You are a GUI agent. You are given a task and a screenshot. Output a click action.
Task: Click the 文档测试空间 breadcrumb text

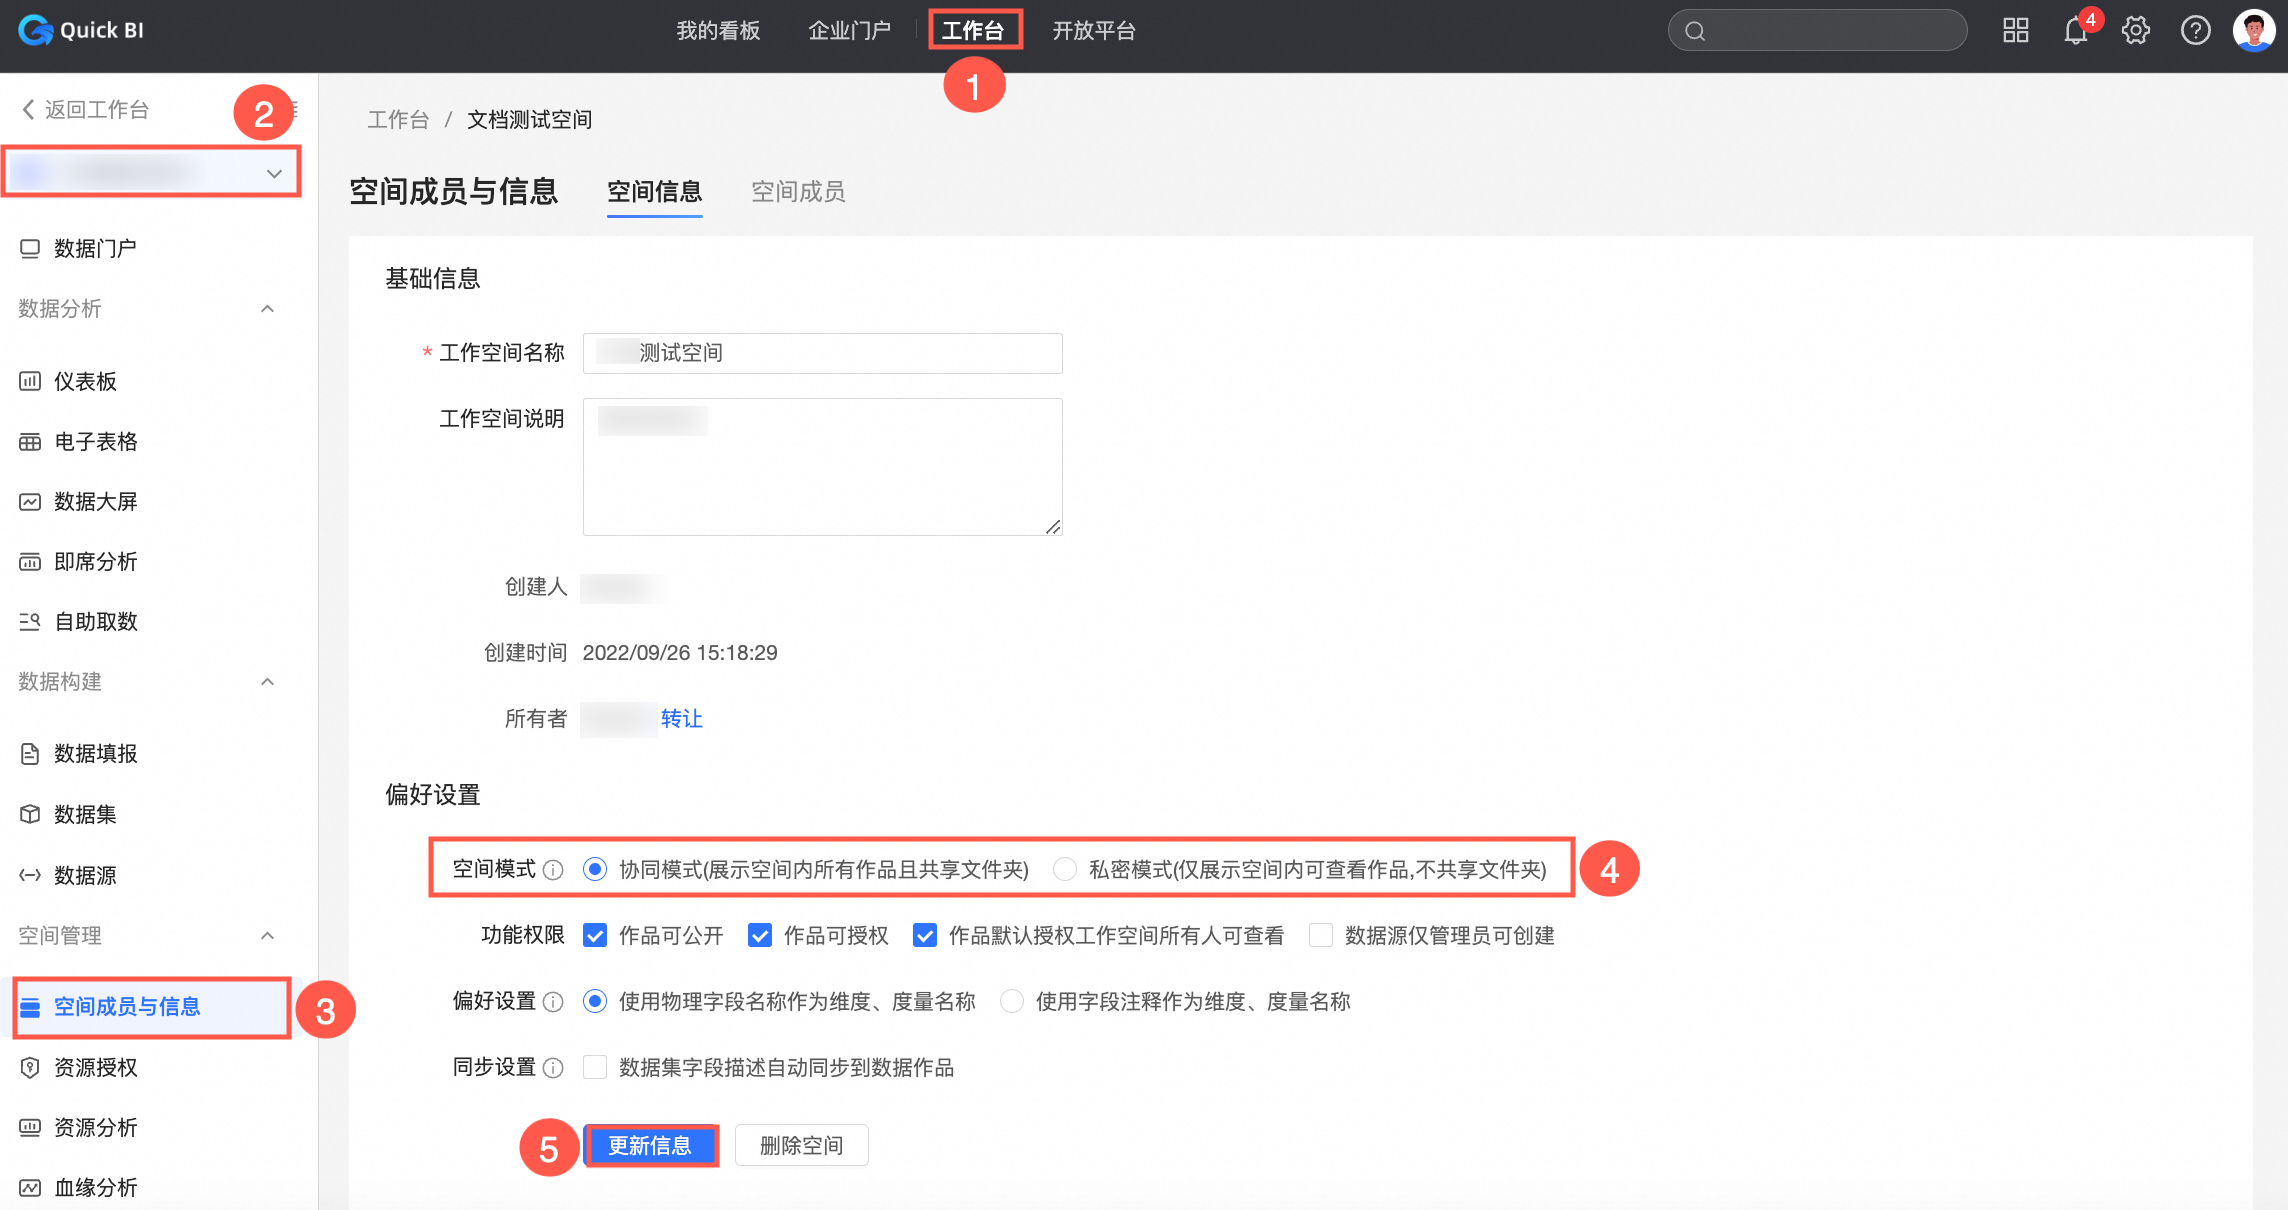(x=529, y=120)
